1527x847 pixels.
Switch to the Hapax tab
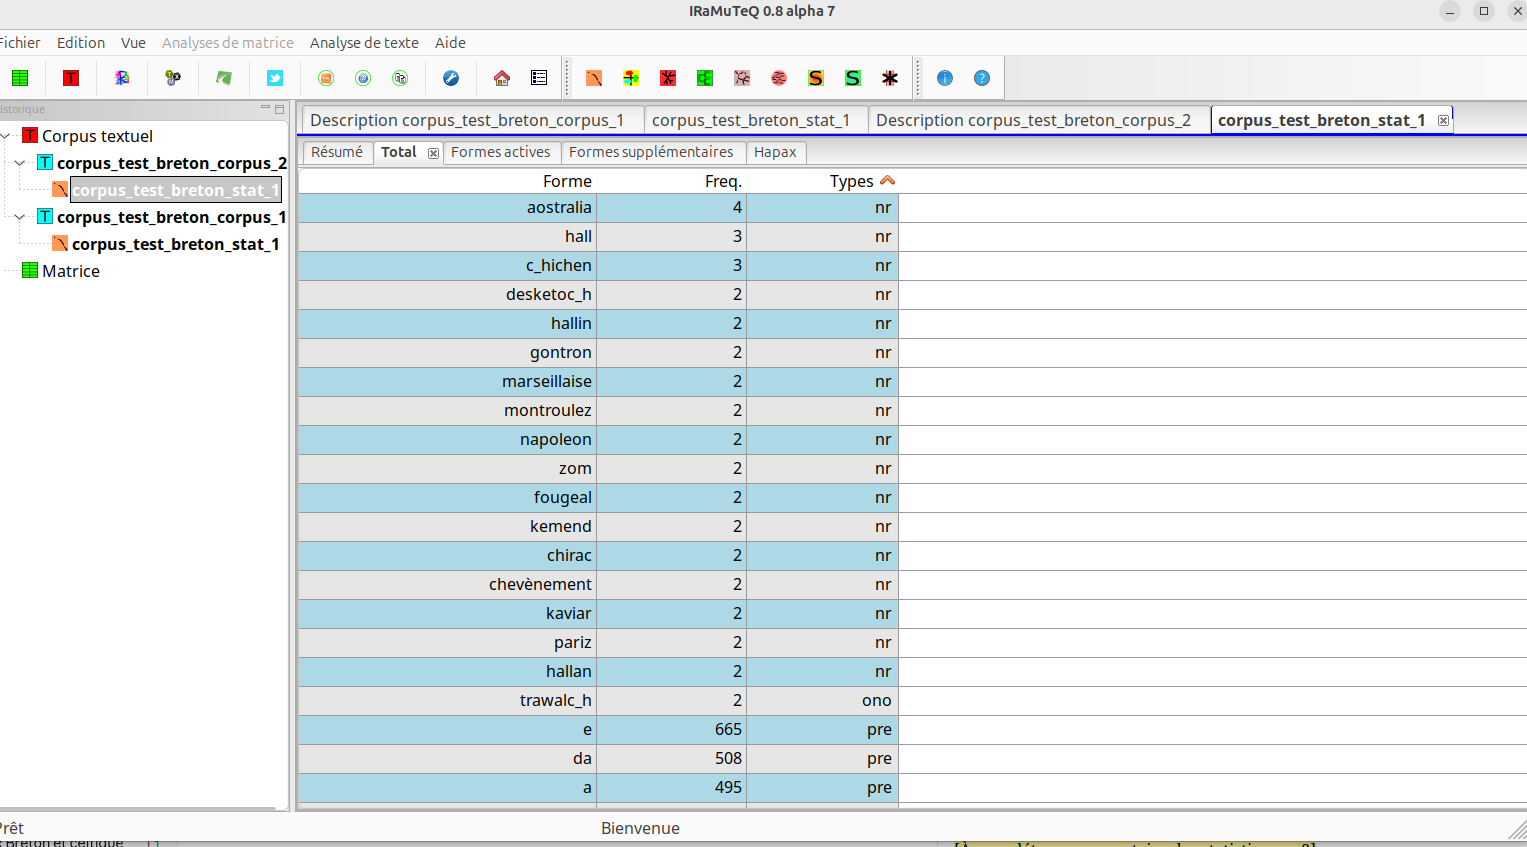[775, 152]
